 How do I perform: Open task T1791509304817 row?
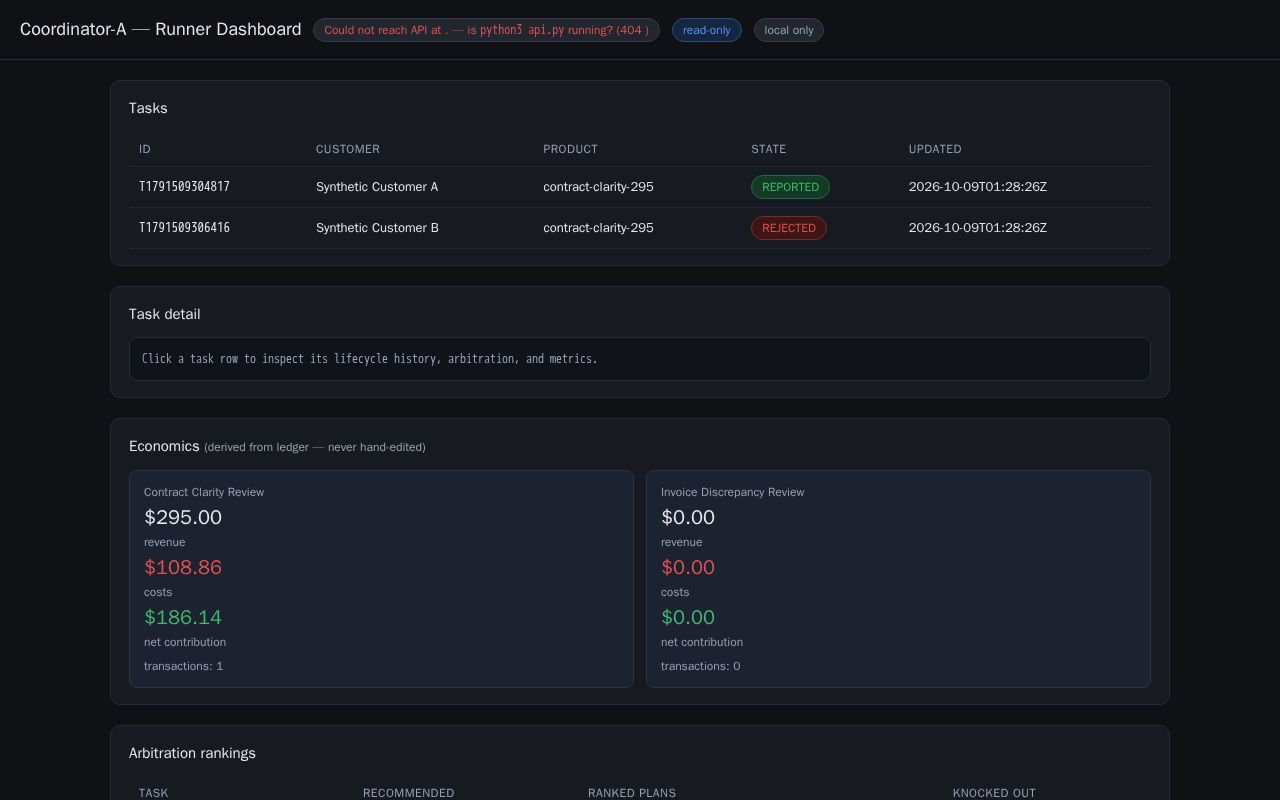[x=640, y=187]
